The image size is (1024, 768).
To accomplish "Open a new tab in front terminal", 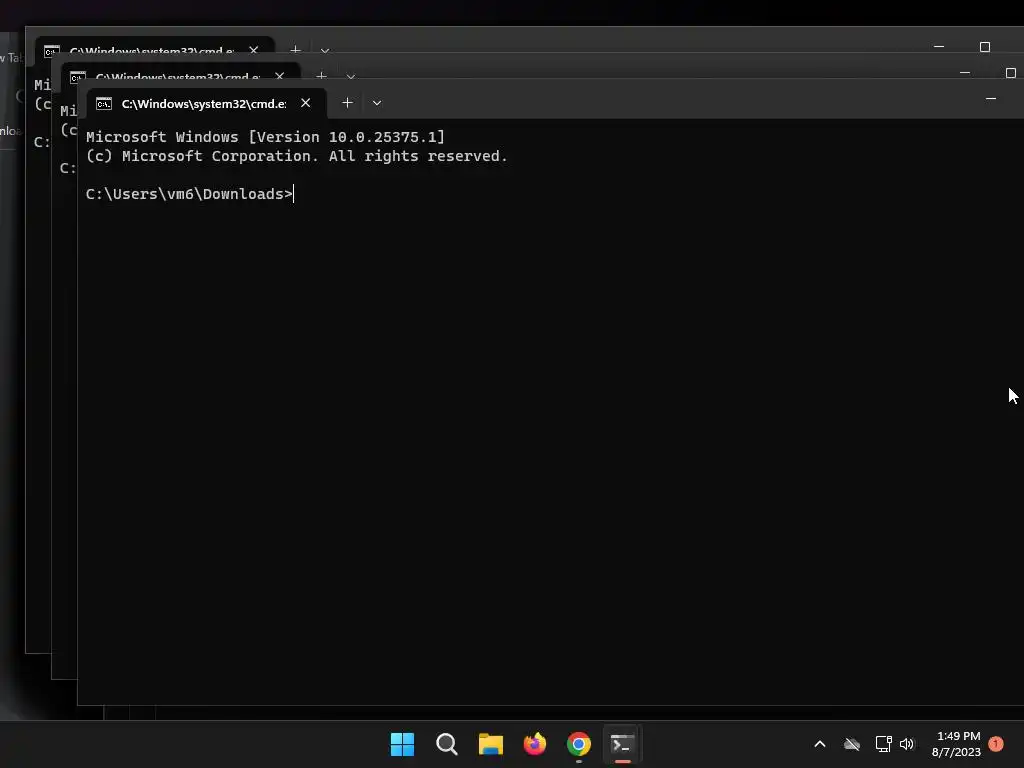I will (x=347, y=103).
